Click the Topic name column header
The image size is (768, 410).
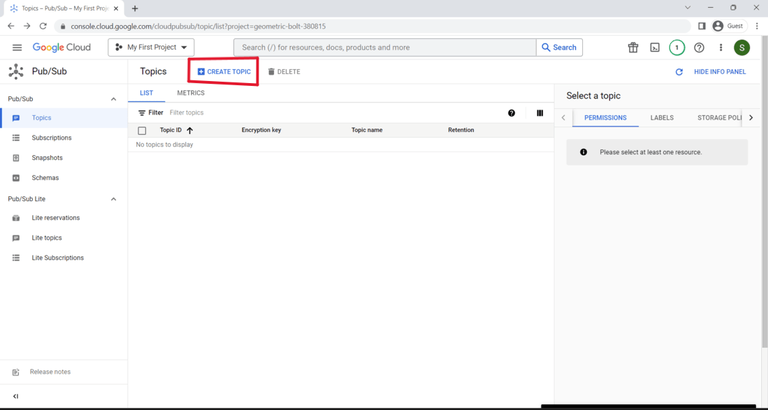point(367,130)
